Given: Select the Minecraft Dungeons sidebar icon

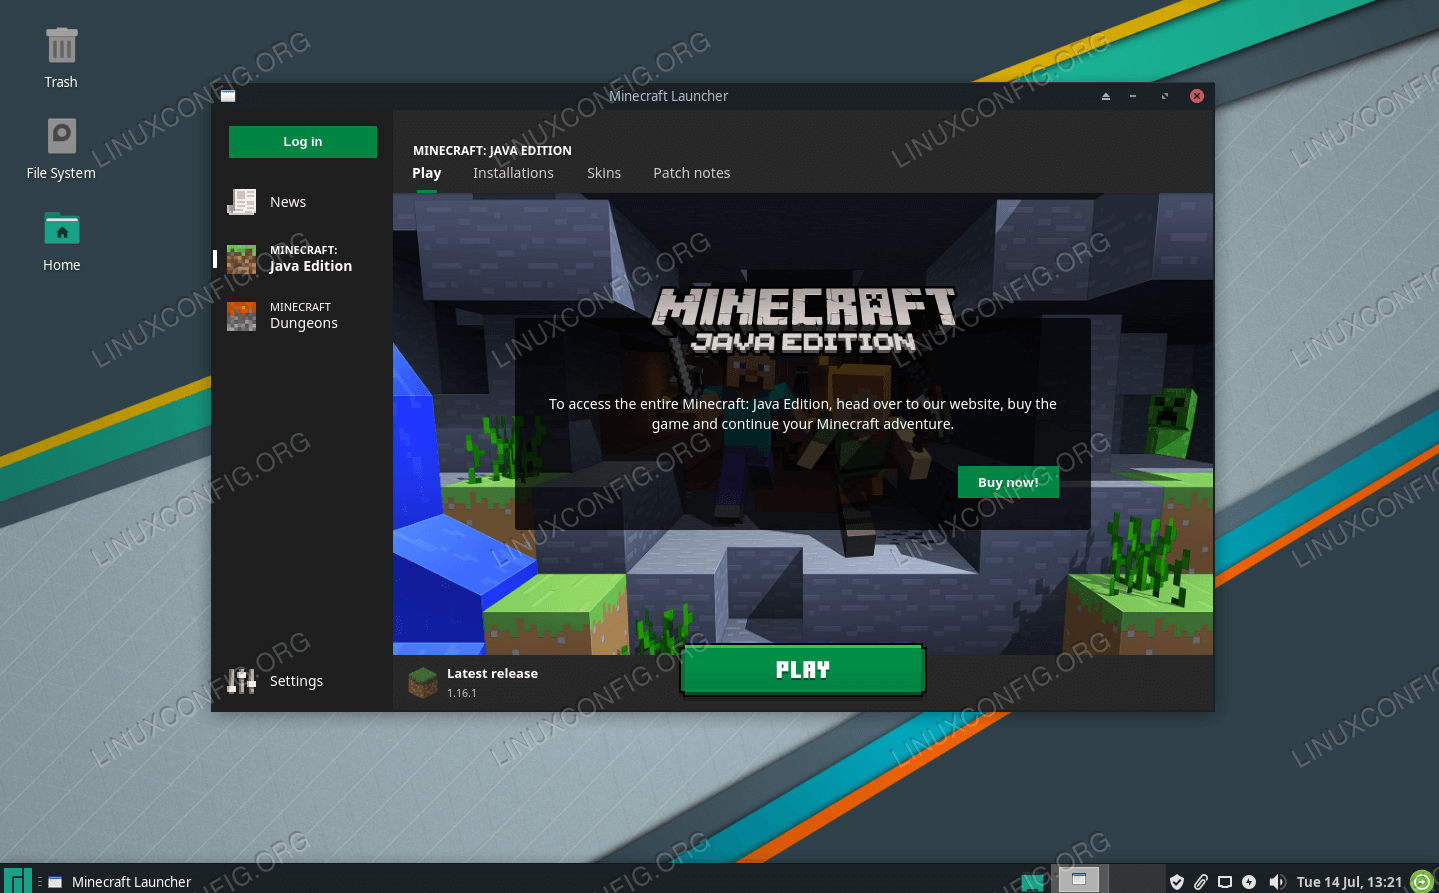Looking at the screenshot, I should (x=241, y=316).
